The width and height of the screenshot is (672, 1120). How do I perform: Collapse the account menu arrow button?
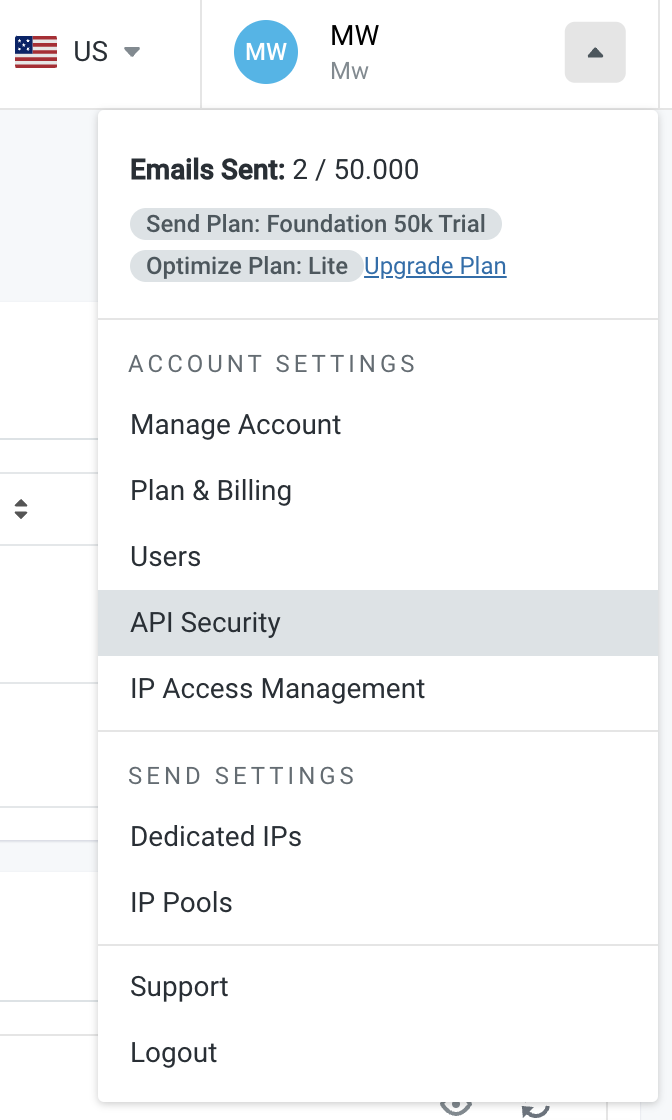pos(595,52)
